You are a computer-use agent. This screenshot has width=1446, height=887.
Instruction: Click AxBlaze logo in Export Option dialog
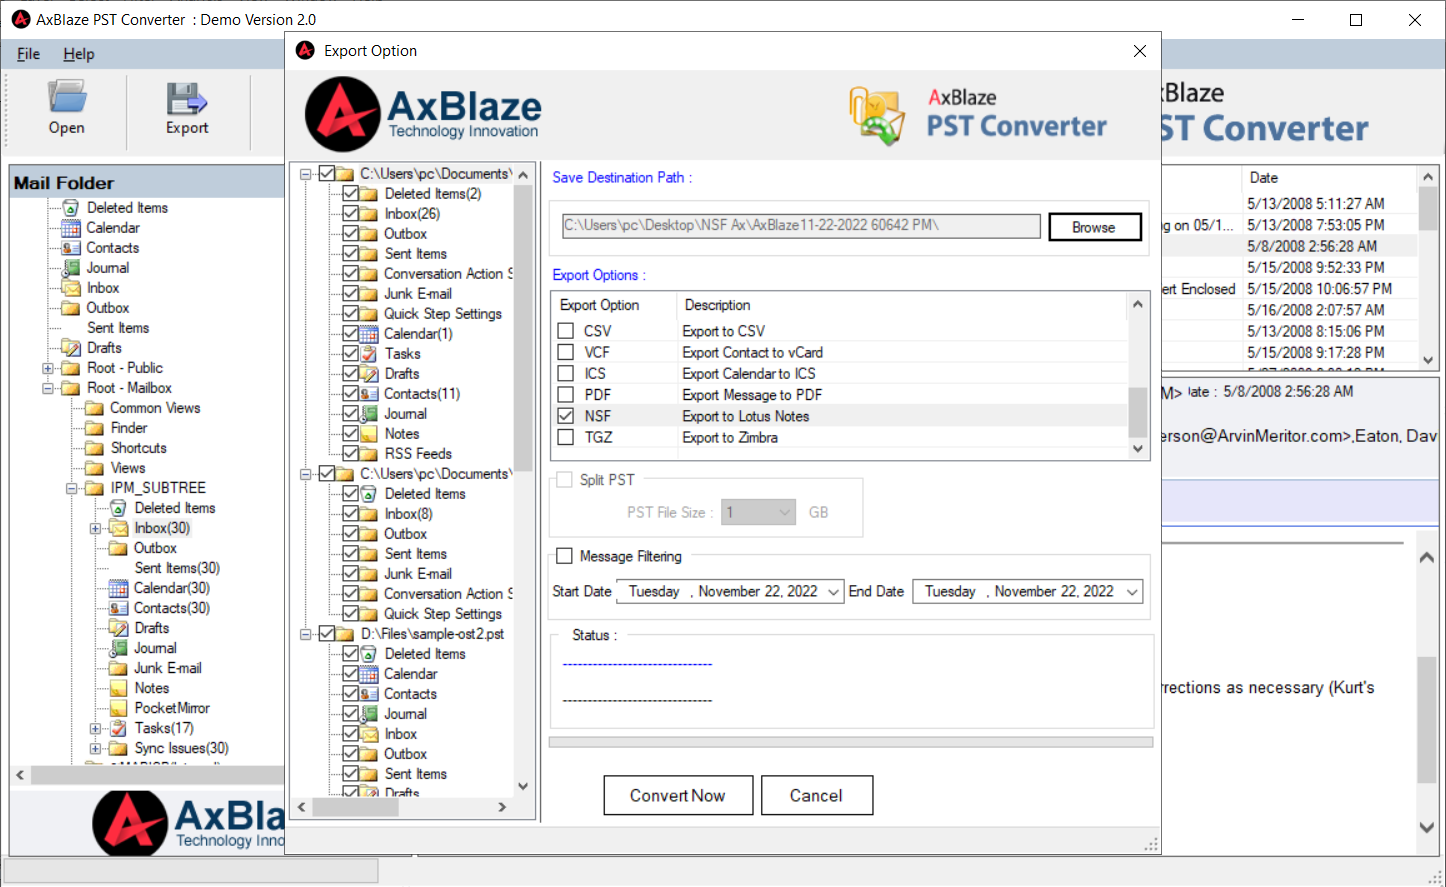coord(423,114)
